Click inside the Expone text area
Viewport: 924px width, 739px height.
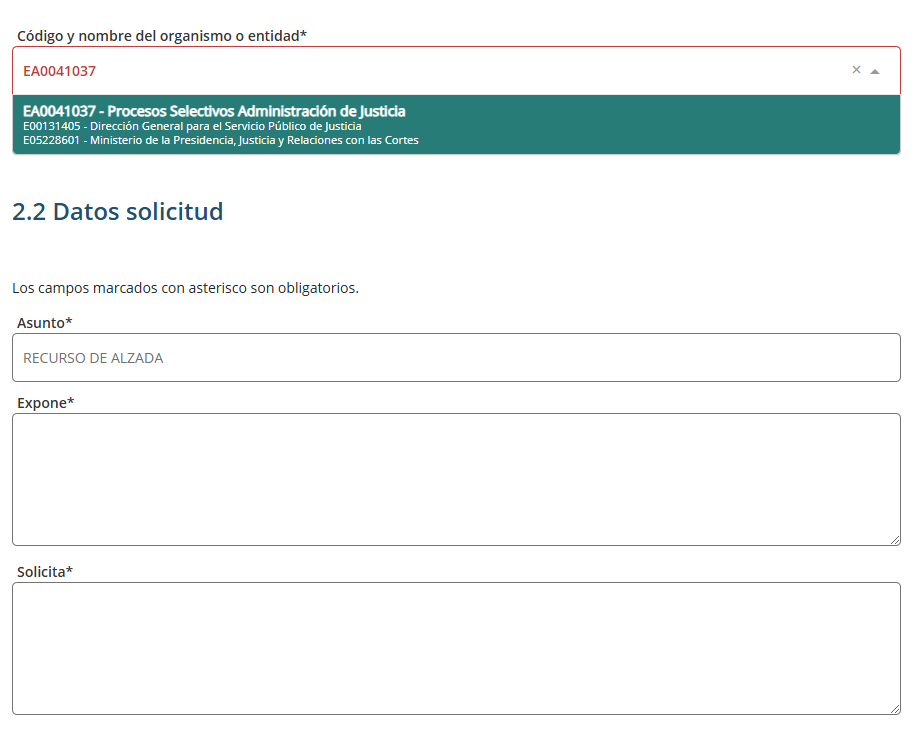coord(456,480)
